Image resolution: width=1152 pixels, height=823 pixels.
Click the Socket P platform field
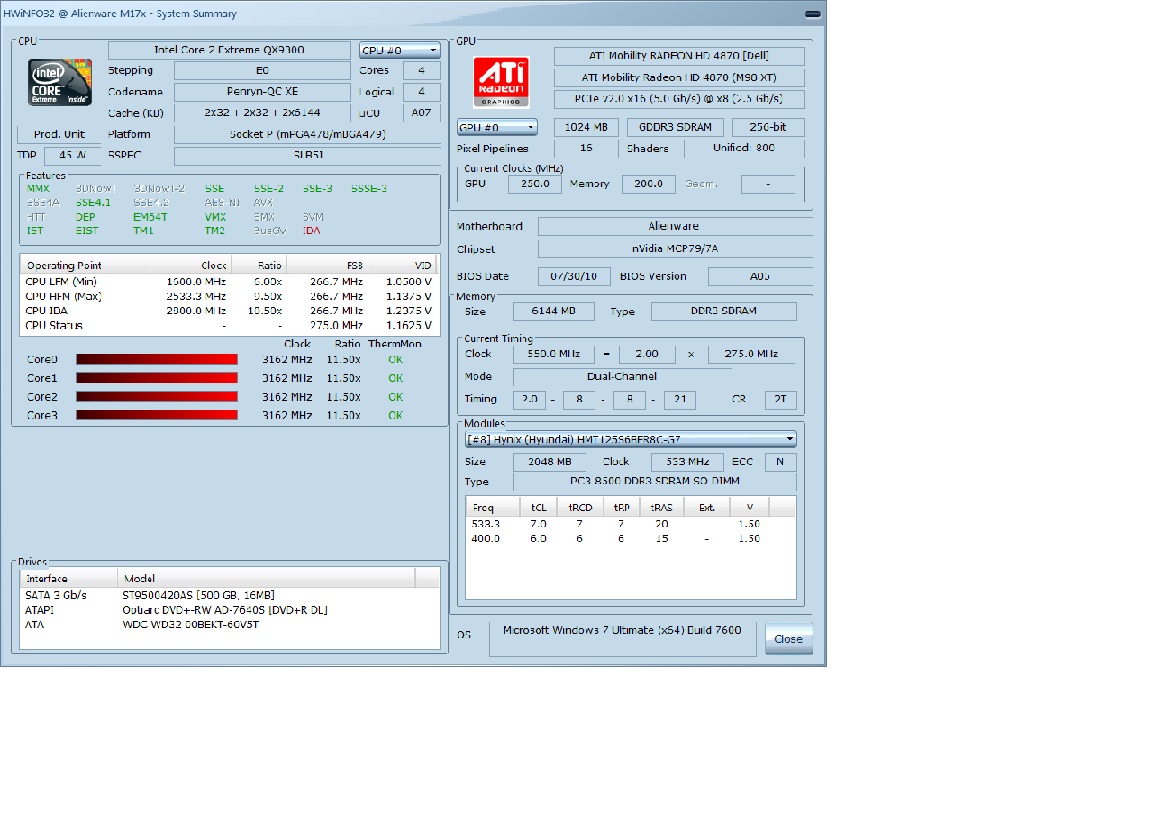coord(307,134)
